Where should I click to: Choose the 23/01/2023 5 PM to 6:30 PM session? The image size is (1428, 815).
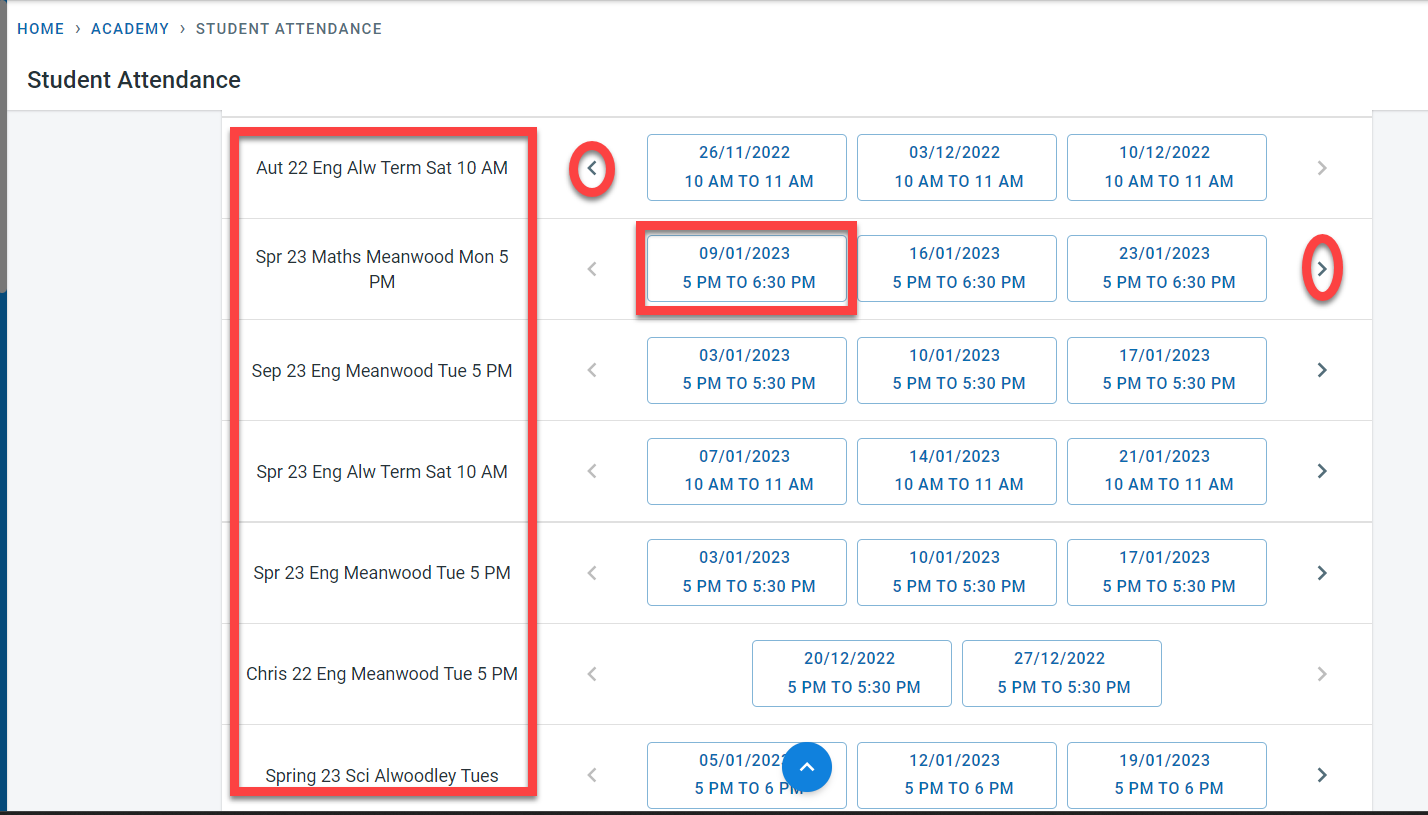(x=1167, y=268)
